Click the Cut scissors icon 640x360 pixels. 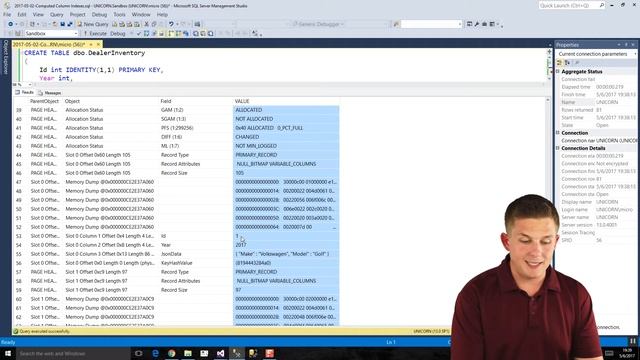146,24
